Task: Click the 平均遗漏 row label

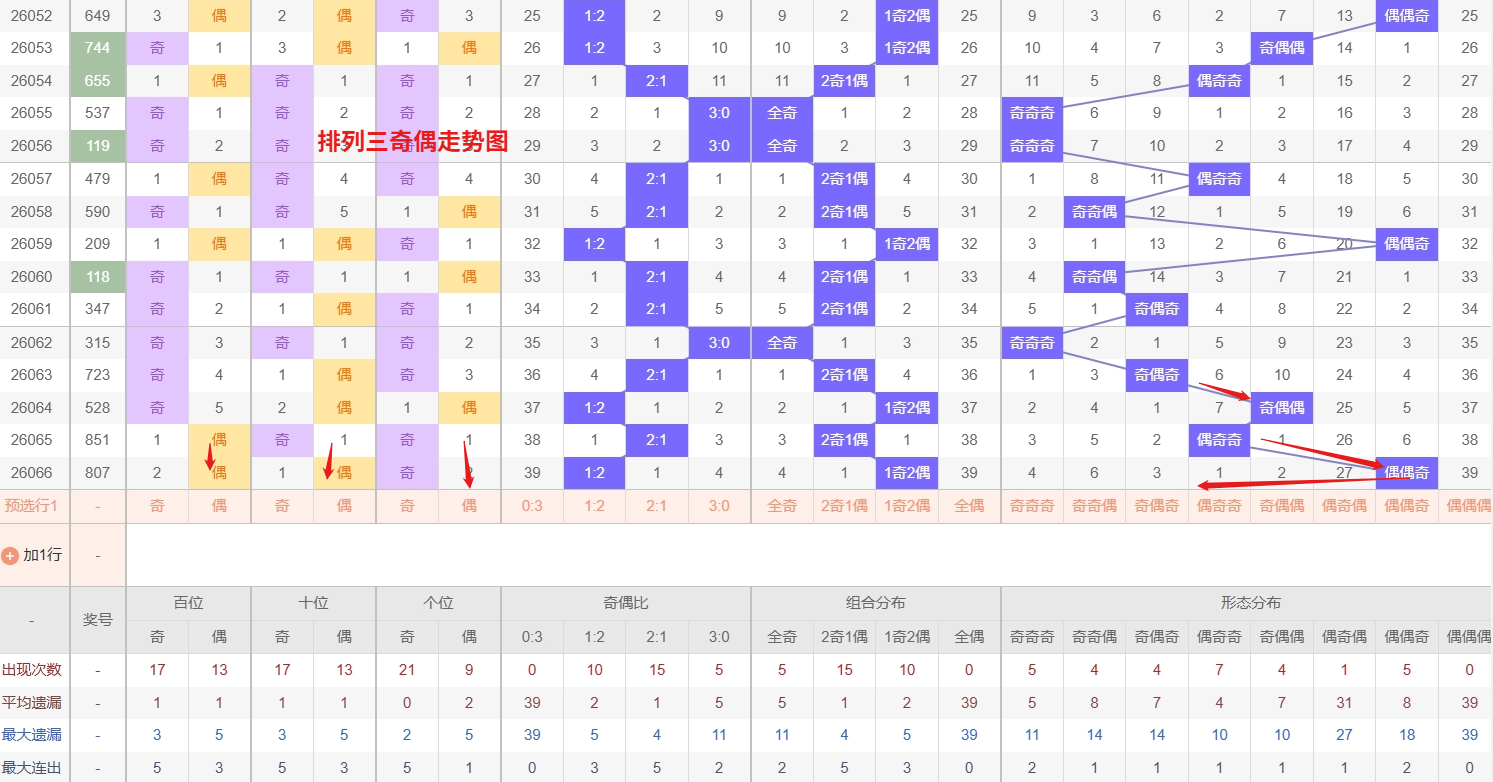Action: coord(33,702)
